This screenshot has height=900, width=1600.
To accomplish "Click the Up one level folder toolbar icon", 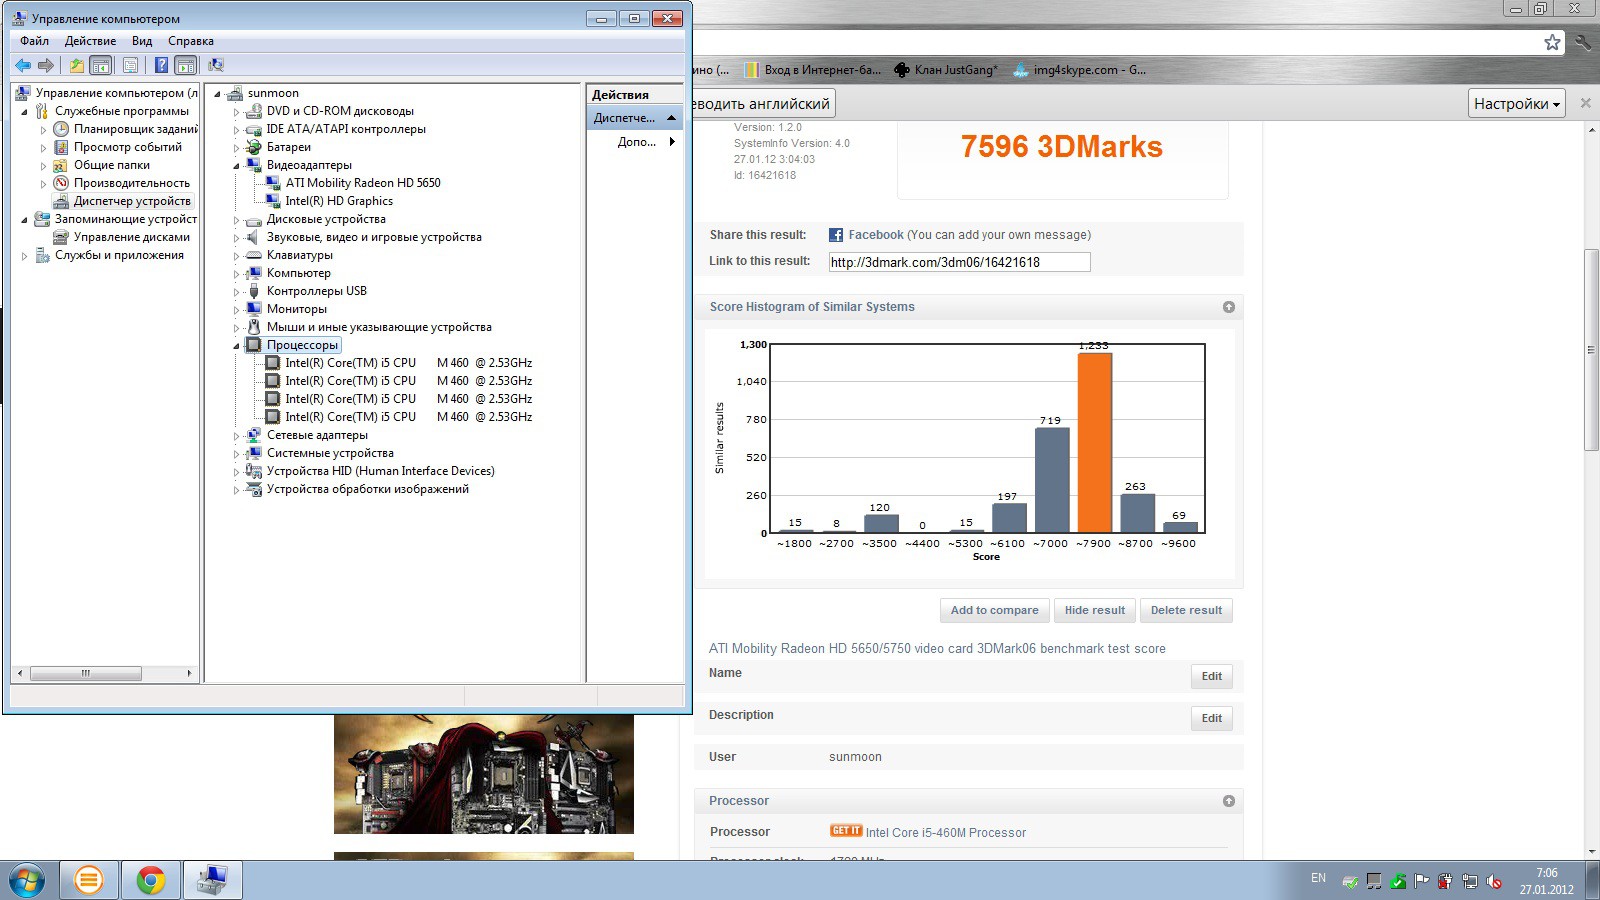I will (76, 65).
